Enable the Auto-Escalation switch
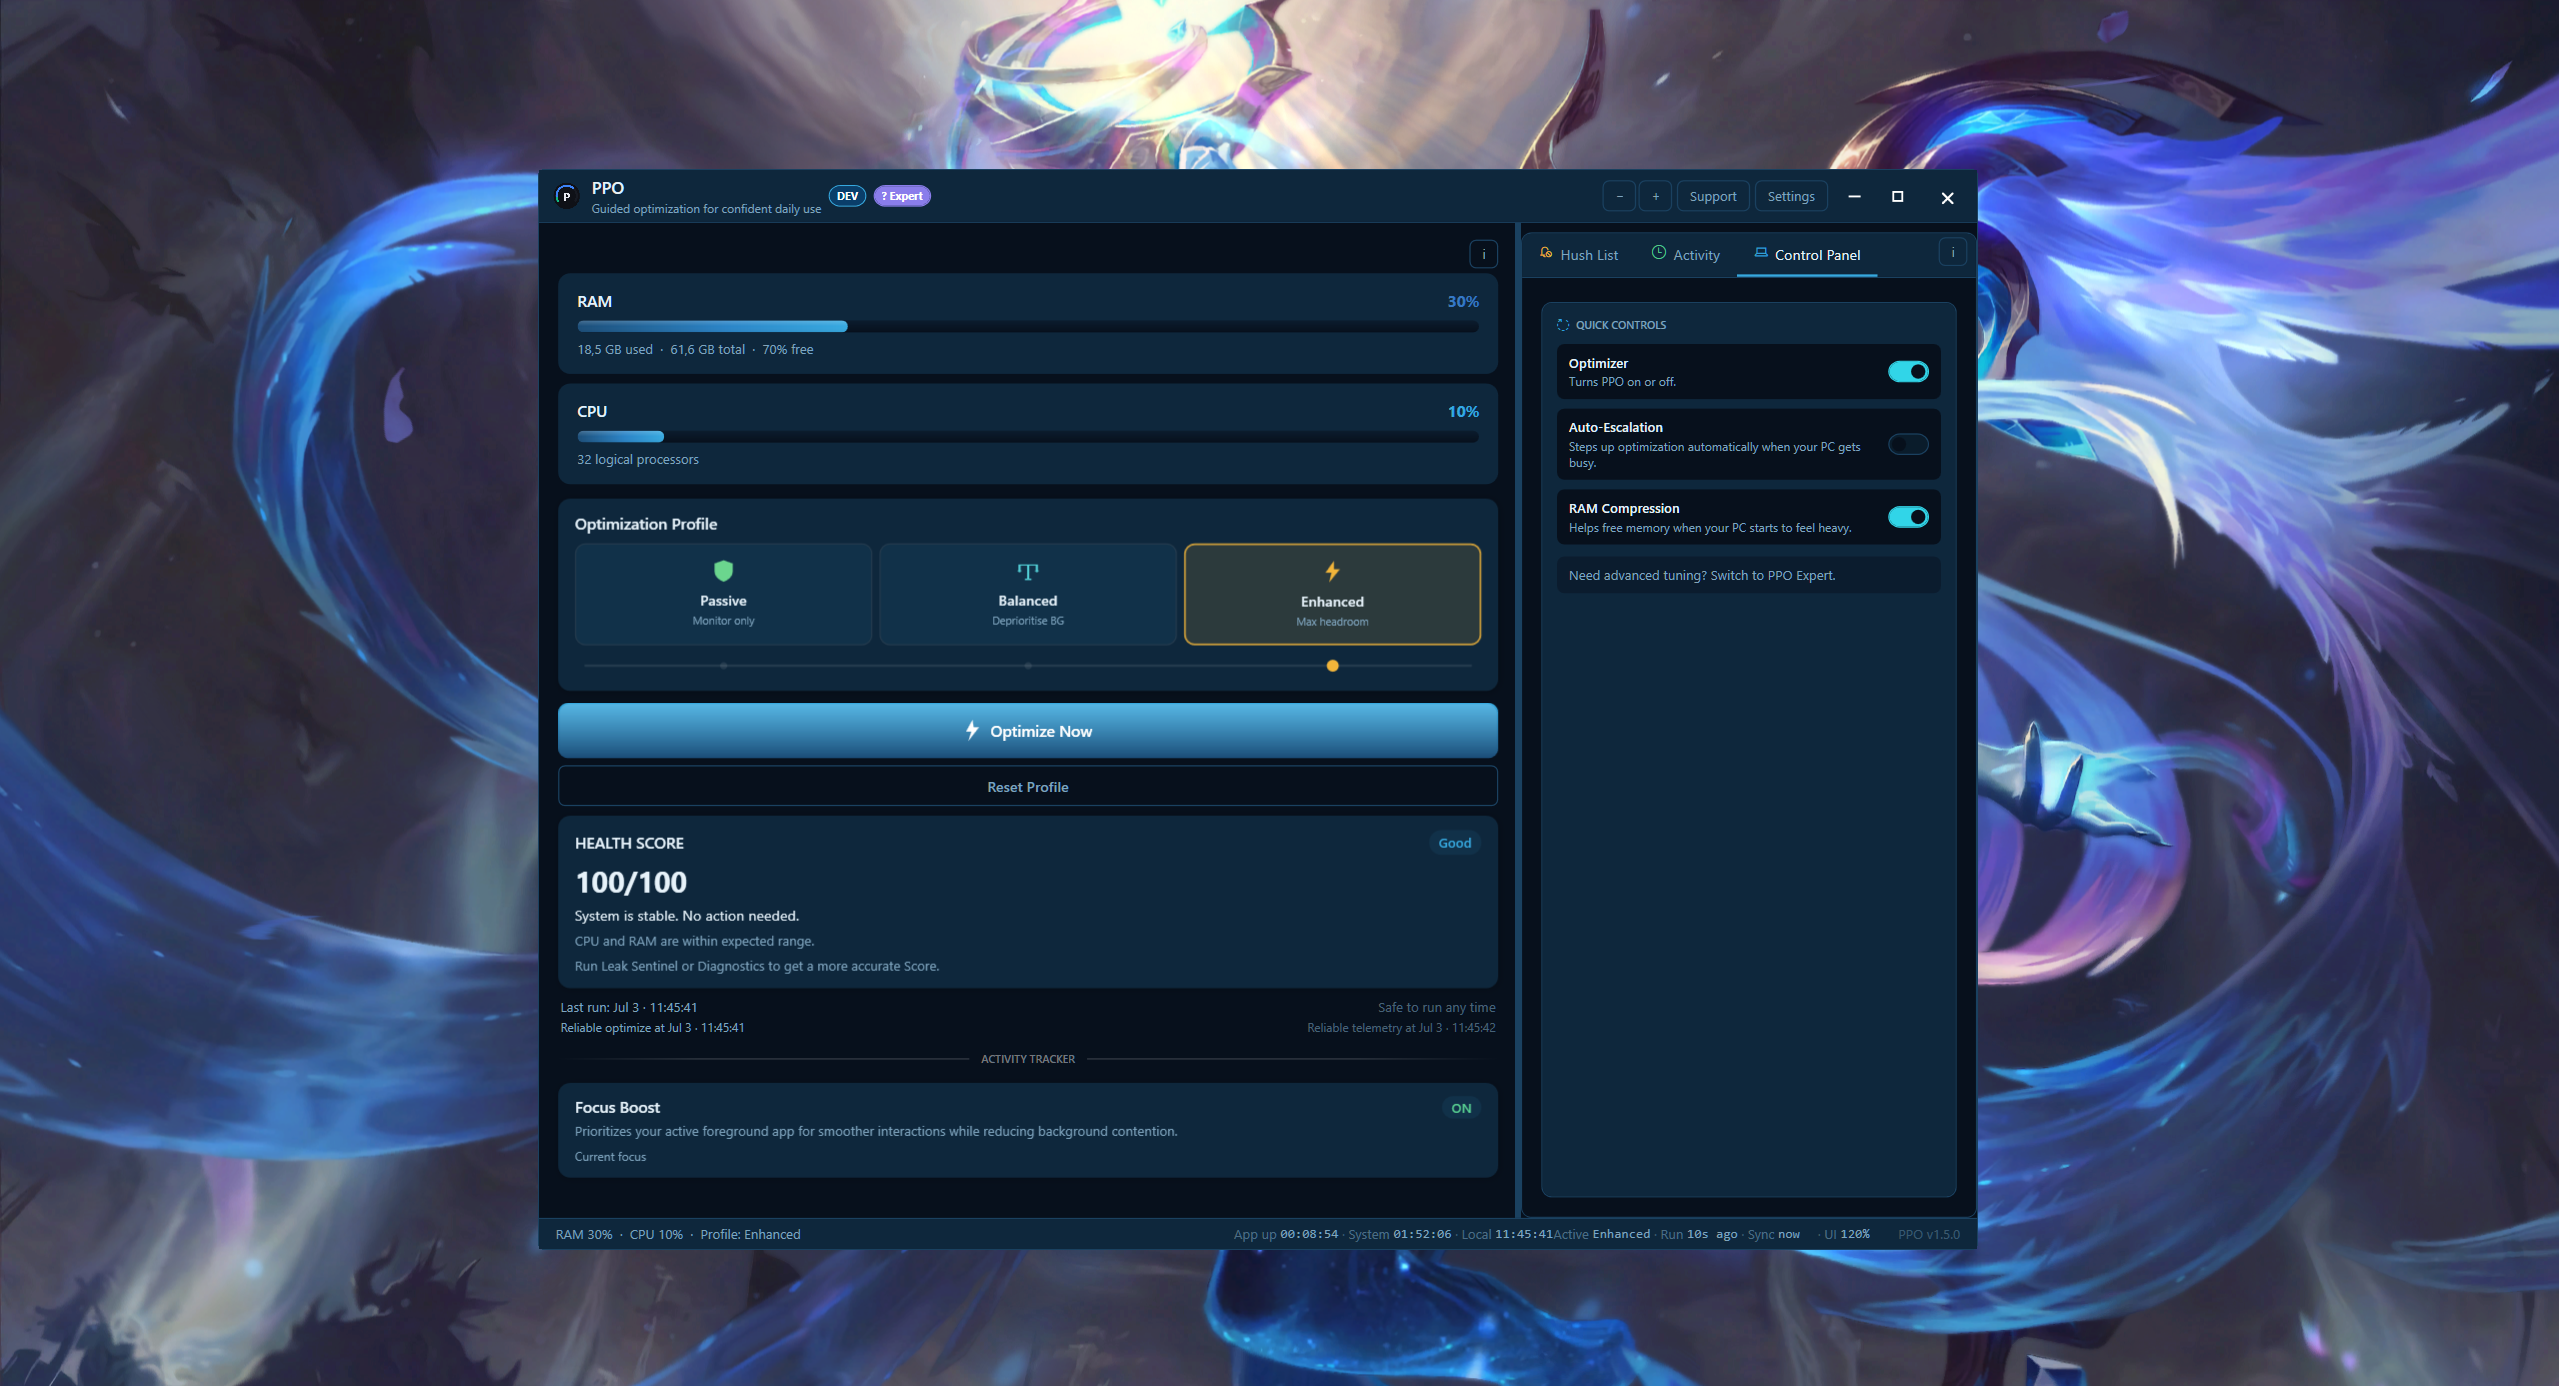 (1908, 444)
